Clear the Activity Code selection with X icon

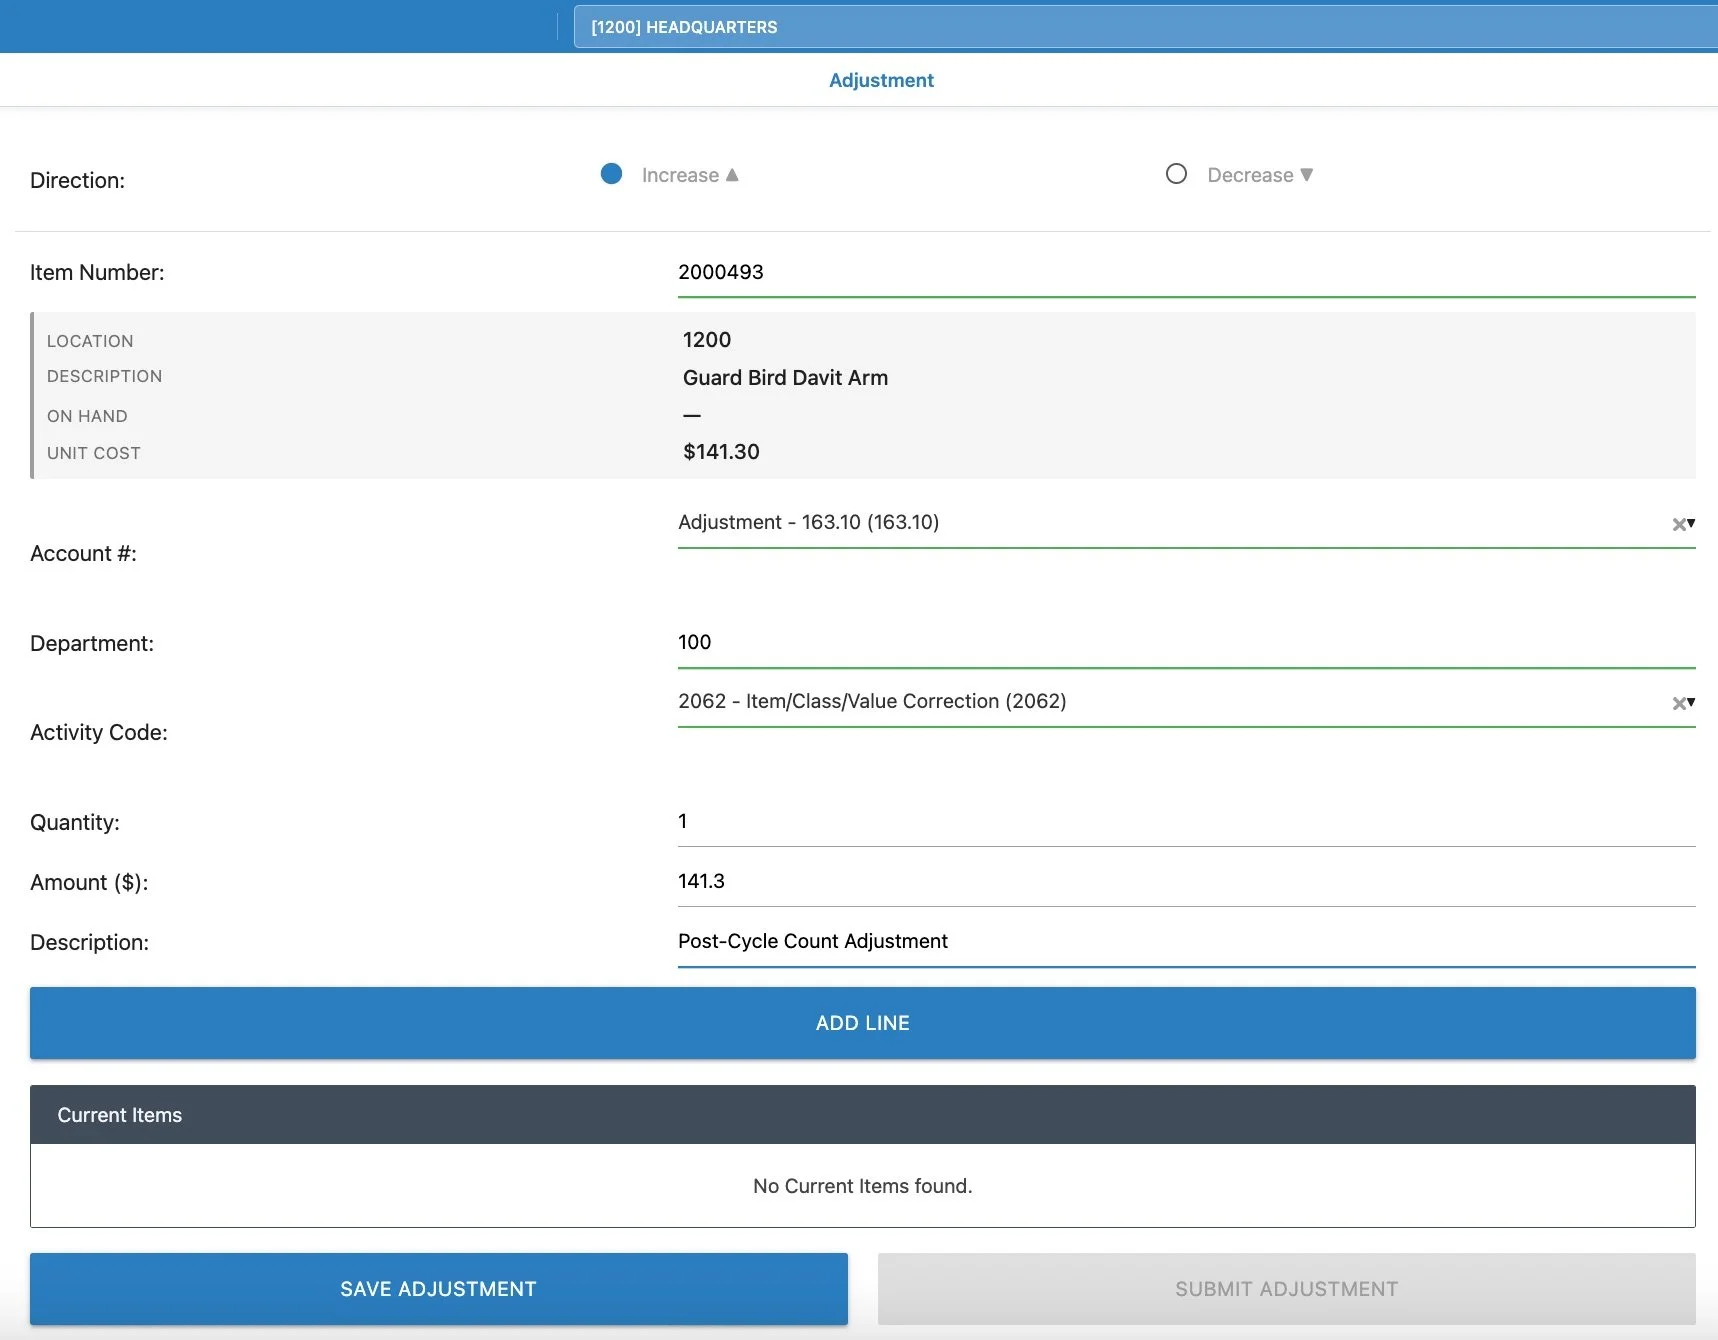coord(1678,703)
